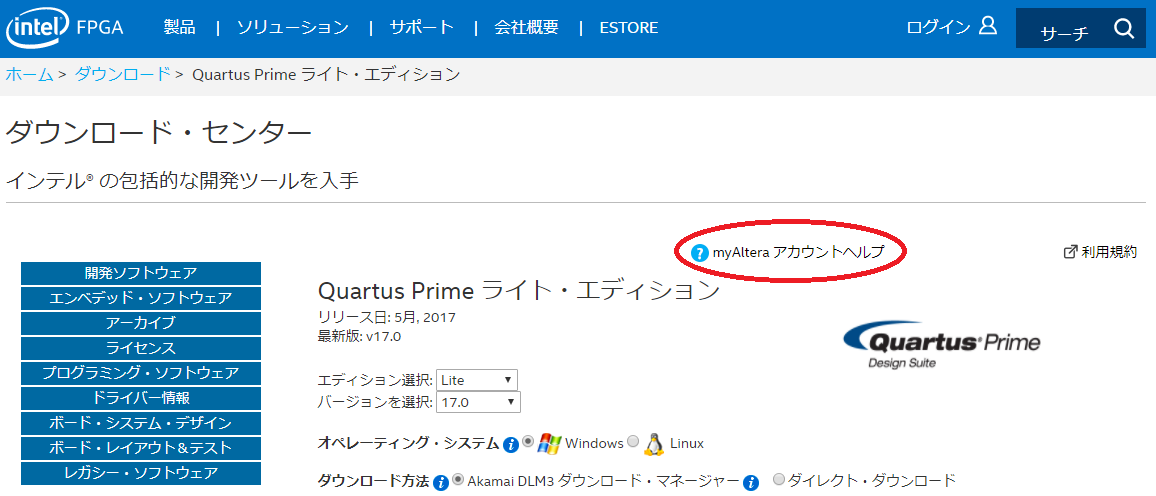Select Akamai DLM3 download manager radio button

(x=458, y=479)
